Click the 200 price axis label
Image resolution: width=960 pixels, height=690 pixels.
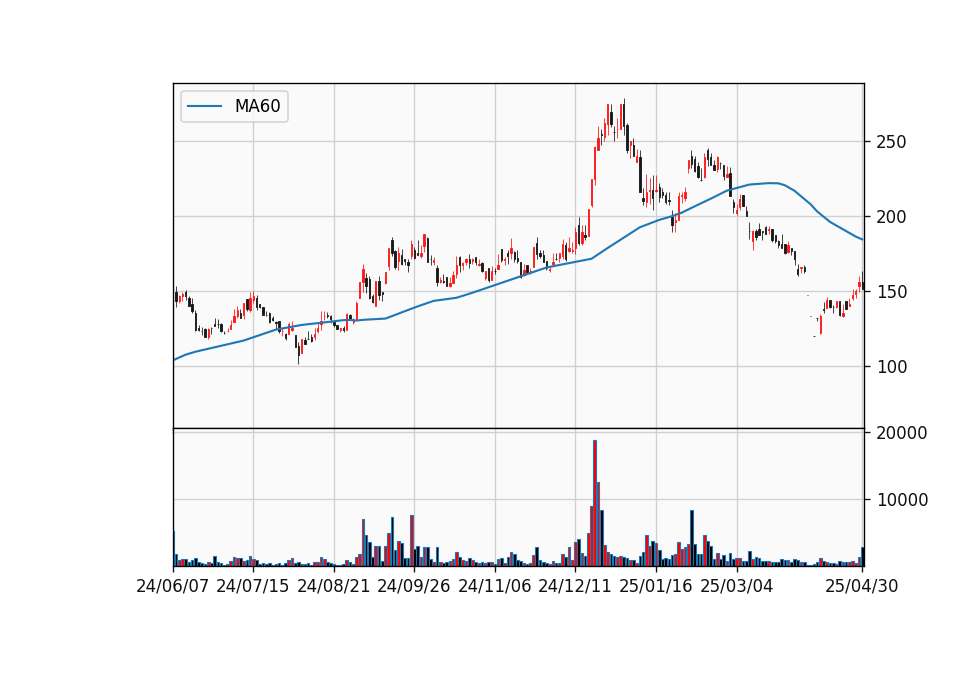pyautogui.click(x=891, y=217)
